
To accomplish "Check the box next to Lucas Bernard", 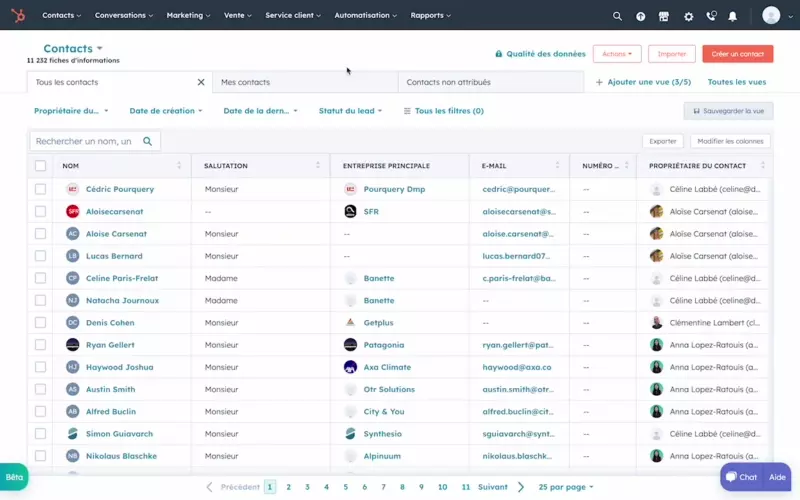I will click(x=41, y=256).
